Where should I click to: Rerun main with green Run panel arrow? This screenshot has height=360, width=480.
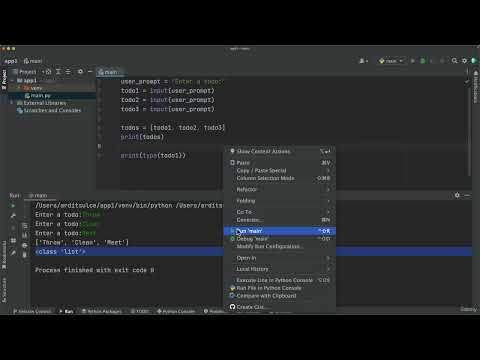[x=13, y=206]
